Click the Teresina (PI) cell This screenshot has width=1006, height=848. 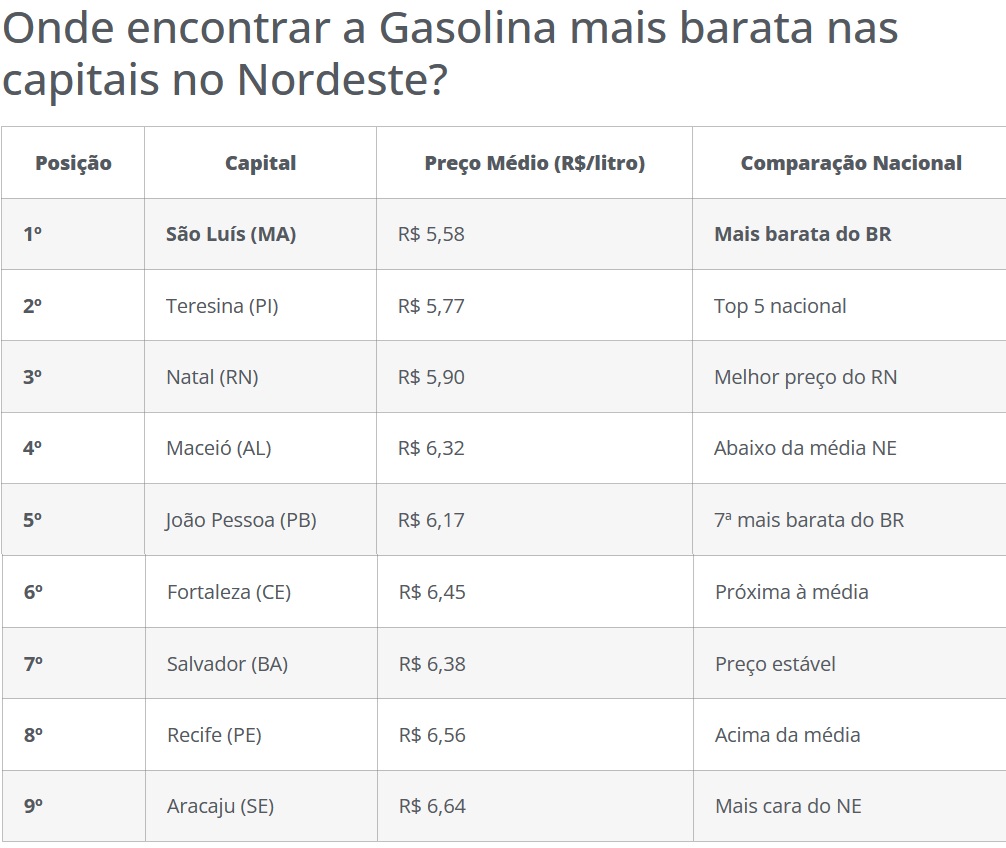coord(222,306)
